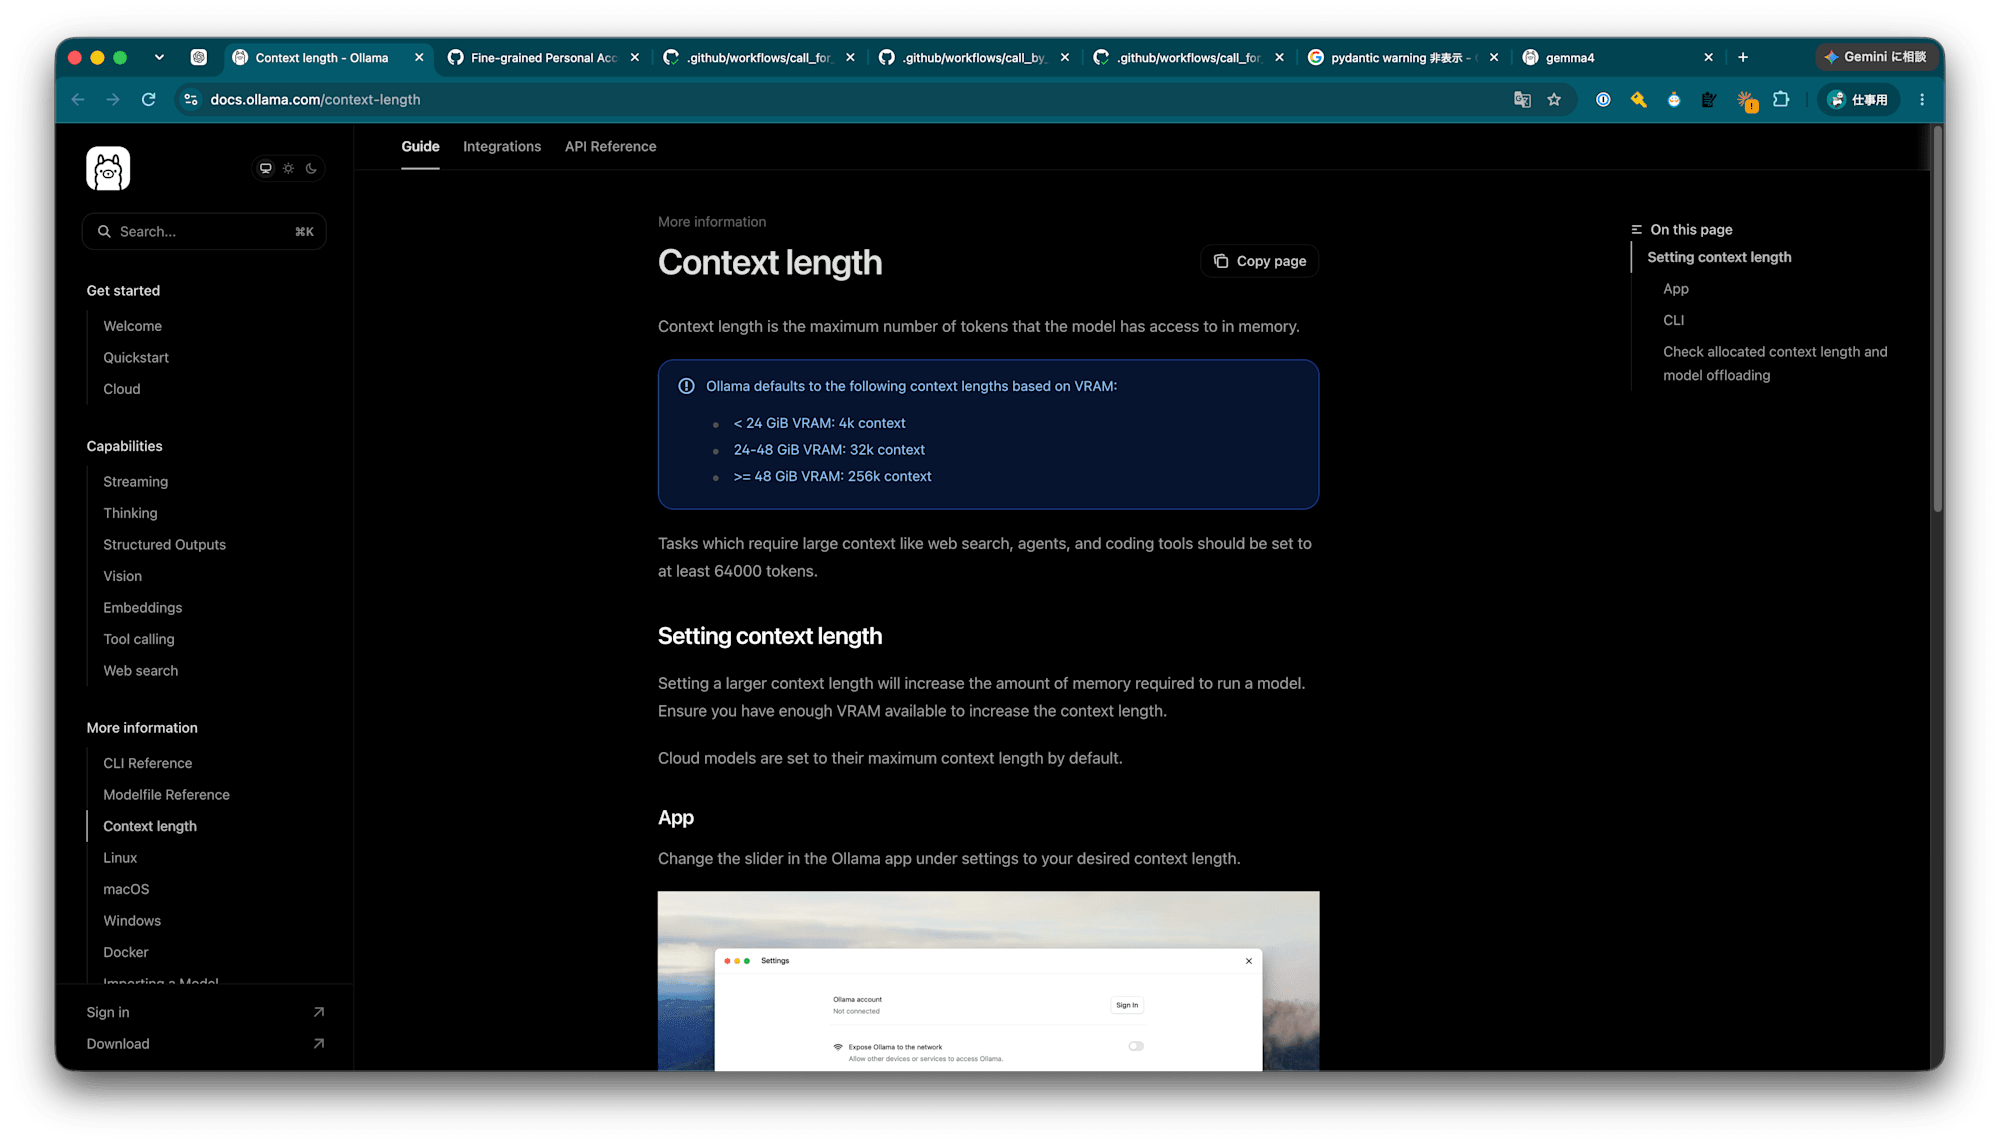The height and width of the screenshot is (1144, 2000).
Task: Click the On this page list icon
Action: tap(1636, 229)
